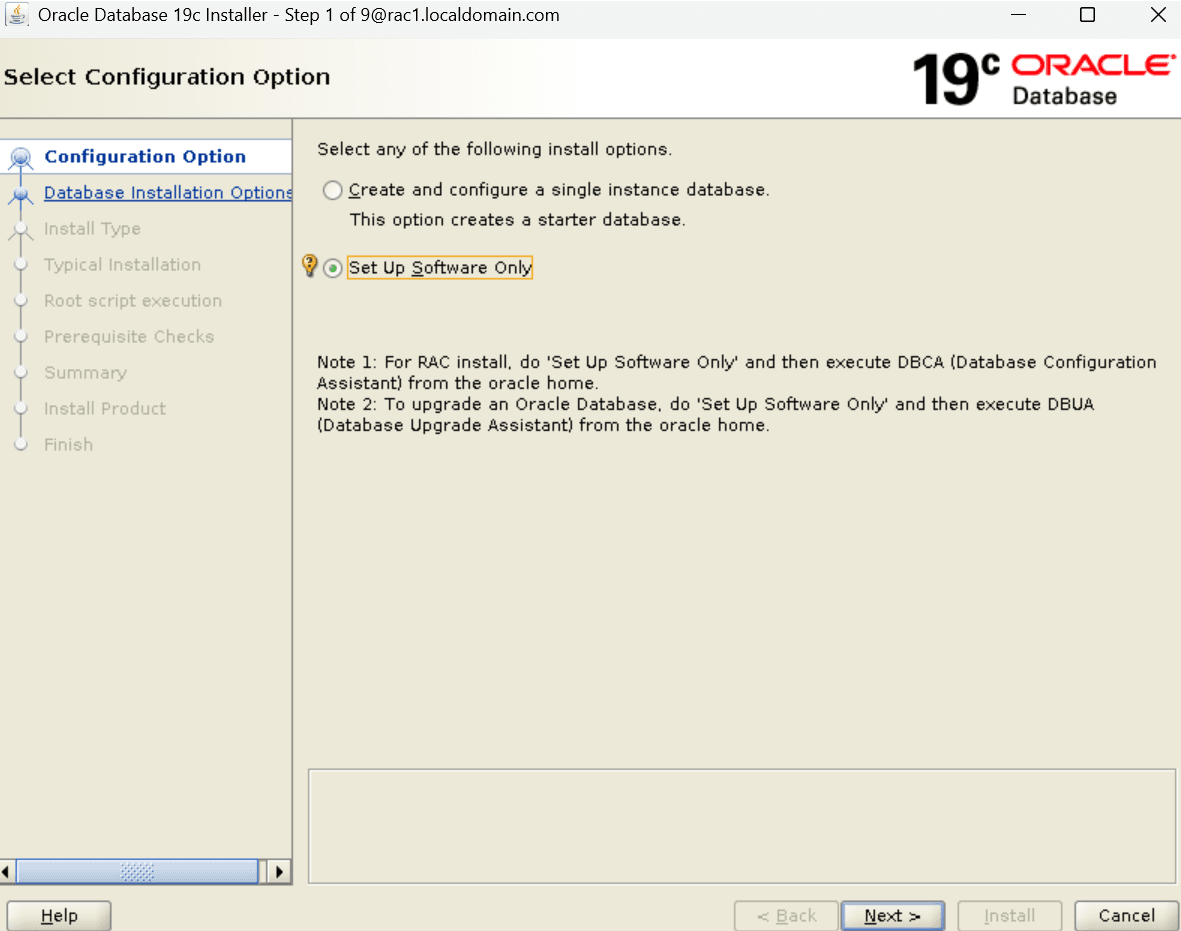
Task: Minimize the installer window
Action: (x=1018, y=15)
